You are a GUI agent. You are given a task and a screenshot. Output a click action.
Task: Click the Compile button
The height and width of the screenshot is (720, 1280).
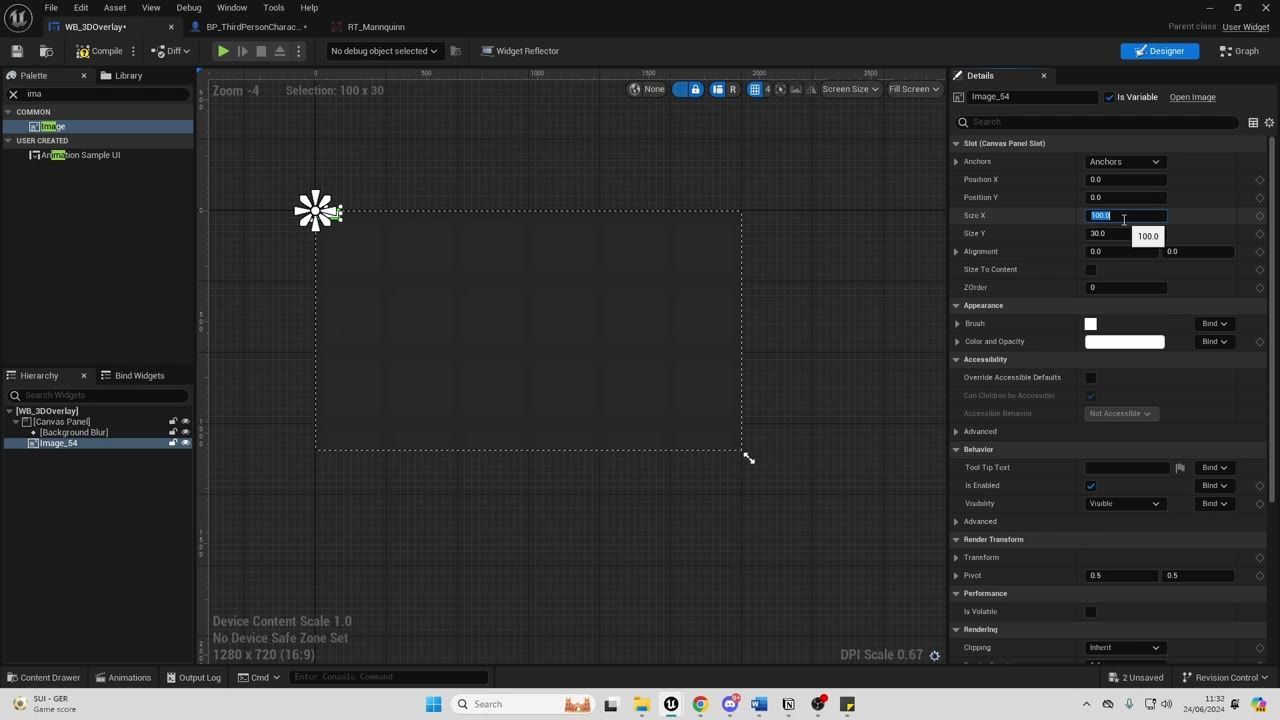(99, 51)
